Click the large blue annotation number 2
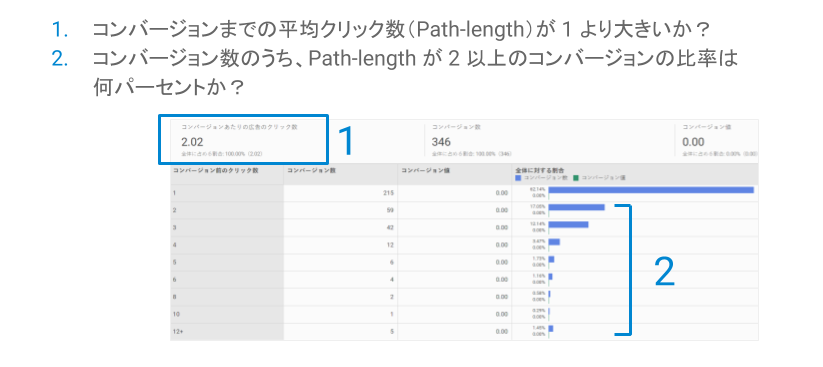The height and width of the screenshot is (367, 823). (x=664, y=272)
